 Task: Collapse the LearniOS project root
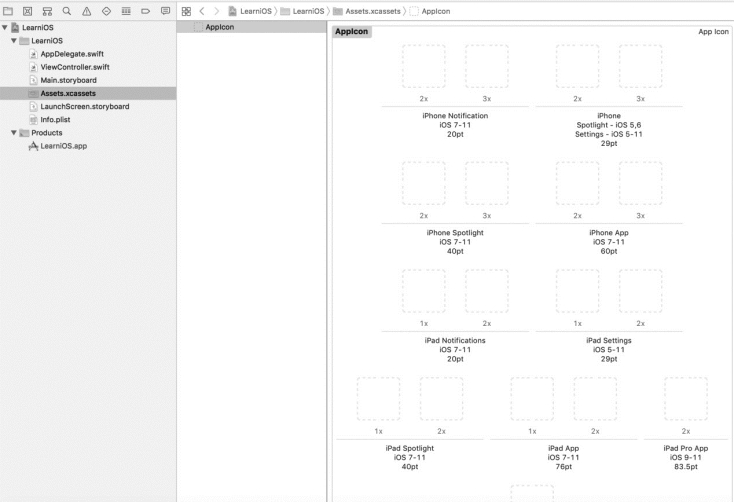[5, 28]
